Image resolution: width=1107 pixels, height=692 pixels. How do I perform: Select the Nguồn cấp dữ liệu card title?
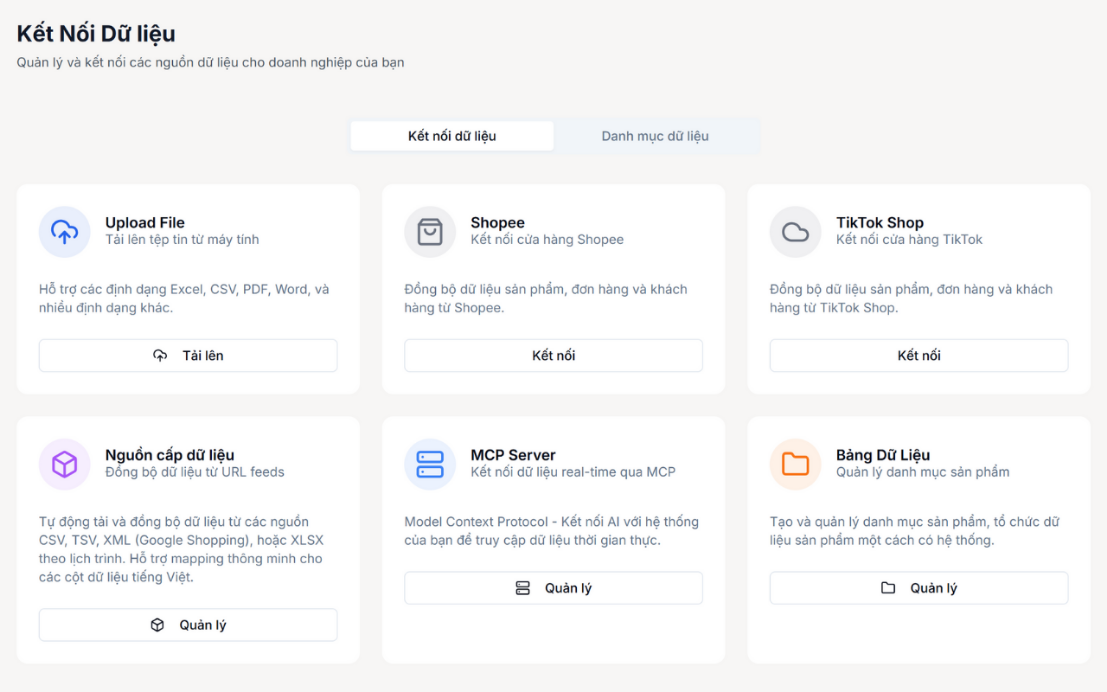pyautogui.click(x=170, y=455)
